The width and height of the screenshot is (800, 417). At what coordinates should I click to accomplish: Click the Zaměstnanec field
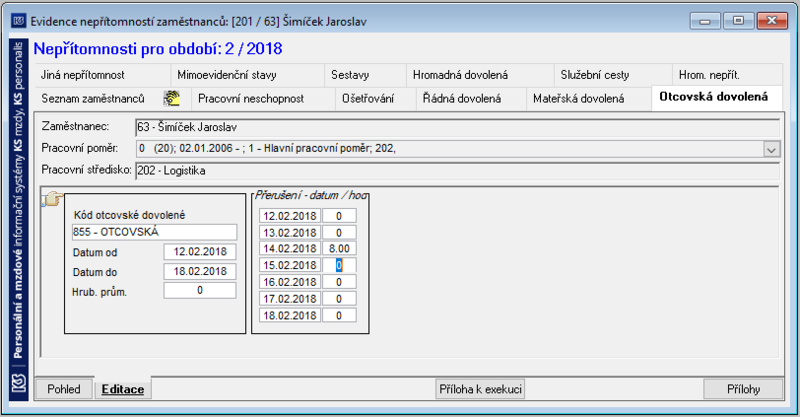(458, 127)
